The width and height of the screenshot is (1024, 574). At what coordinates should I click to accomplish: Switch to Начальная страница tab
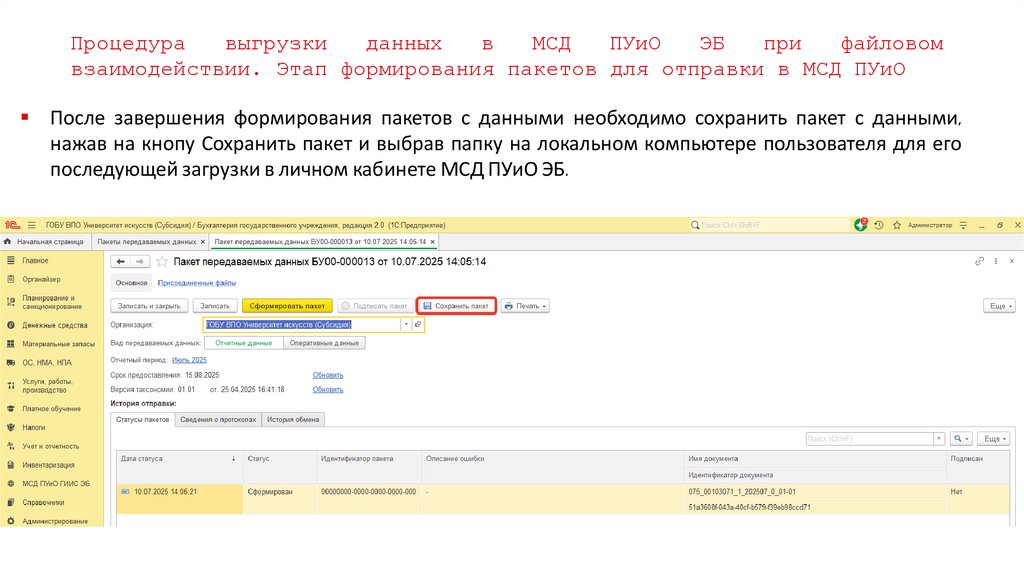pyautogui.click(x=45, y=242)
